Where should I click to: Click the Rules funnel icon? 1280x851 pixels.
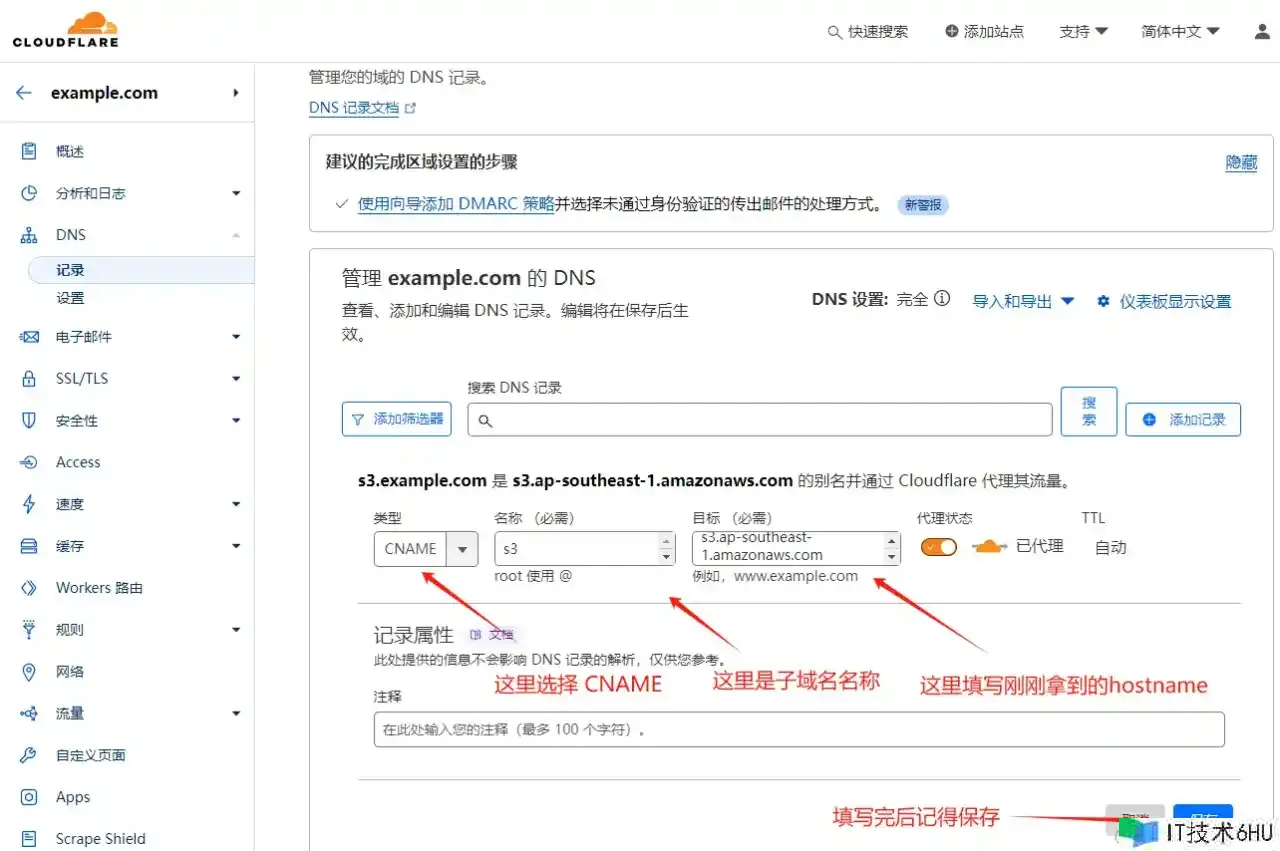coord(29,630)
